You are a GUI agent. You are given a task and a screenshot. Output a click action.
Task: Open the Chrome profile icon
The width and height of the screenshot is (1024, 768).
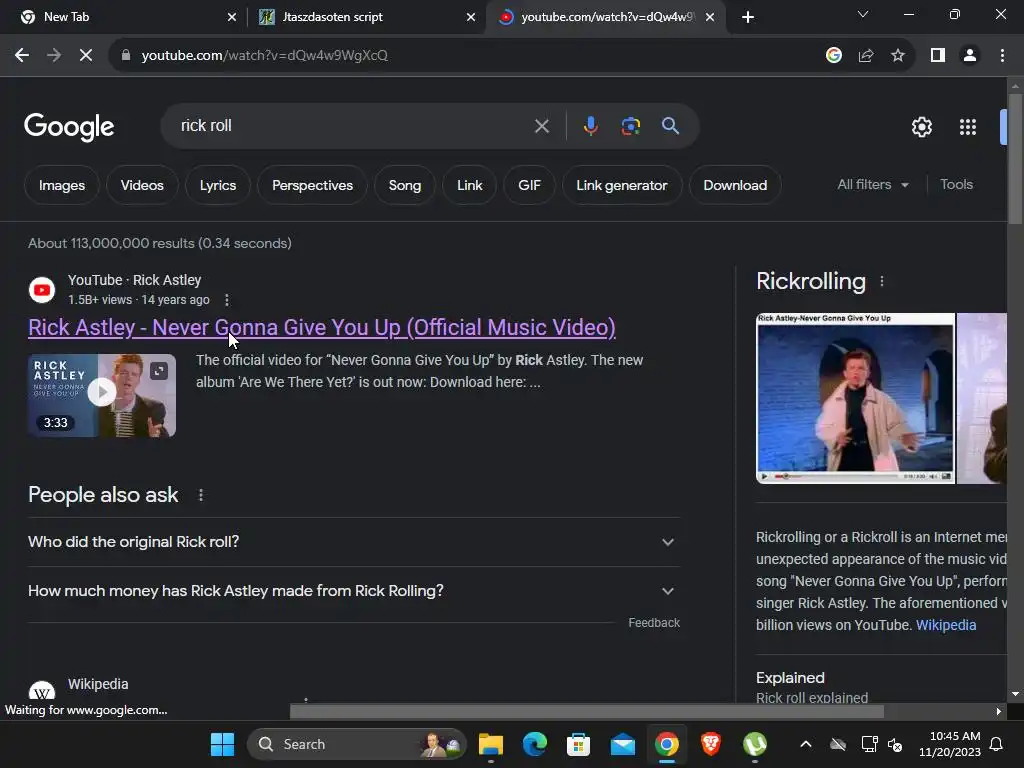[970, 56]
